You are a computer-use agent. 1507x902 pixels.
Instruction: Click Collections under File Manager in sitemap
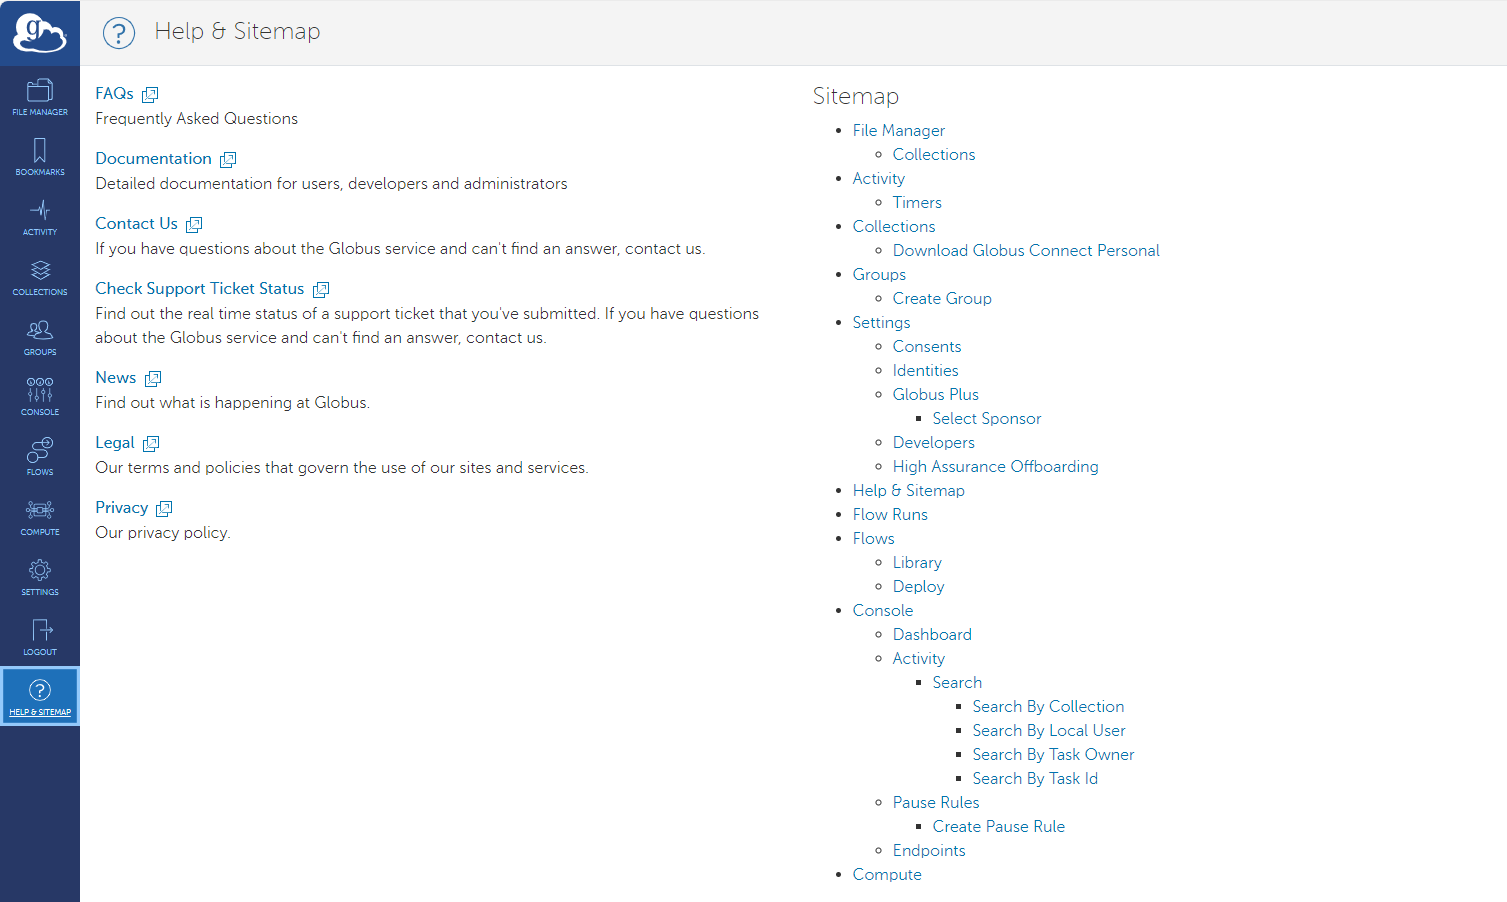(933, 154)
